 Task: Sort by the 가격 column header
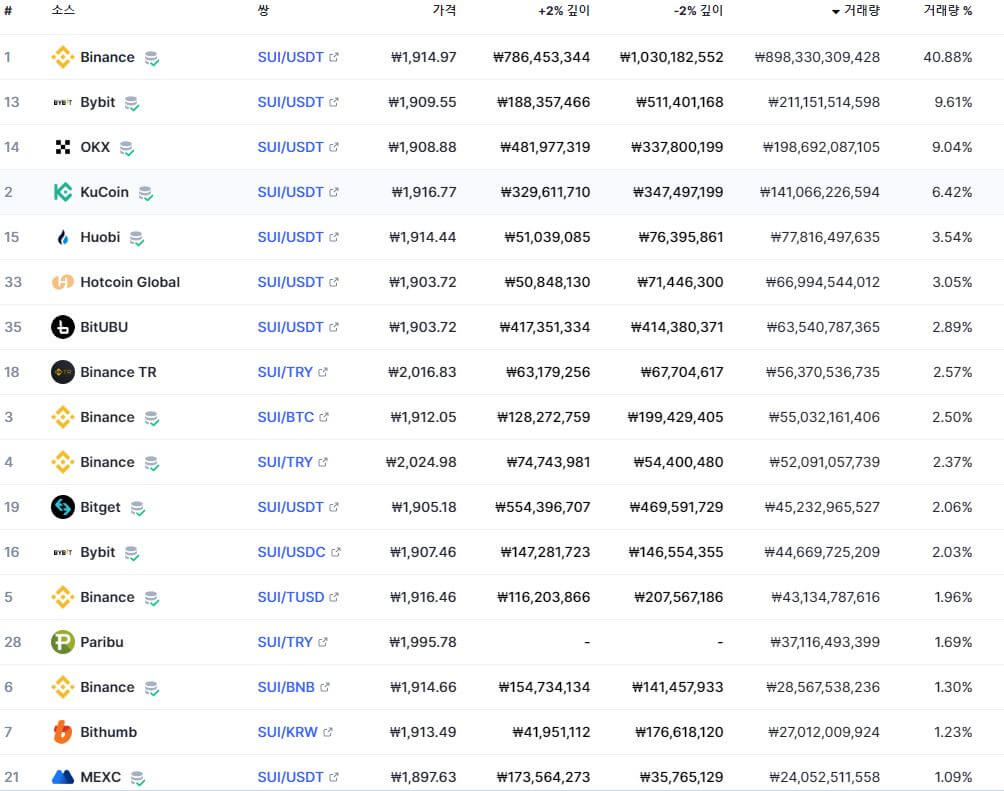(444, 10)
